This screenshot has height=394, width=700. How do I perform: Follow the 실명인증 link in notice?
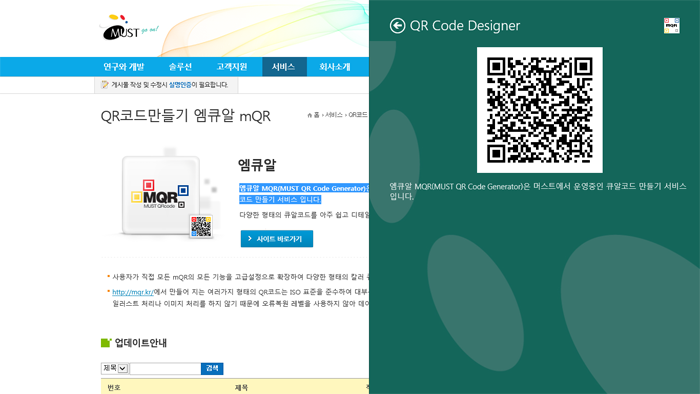pos(180,85)
